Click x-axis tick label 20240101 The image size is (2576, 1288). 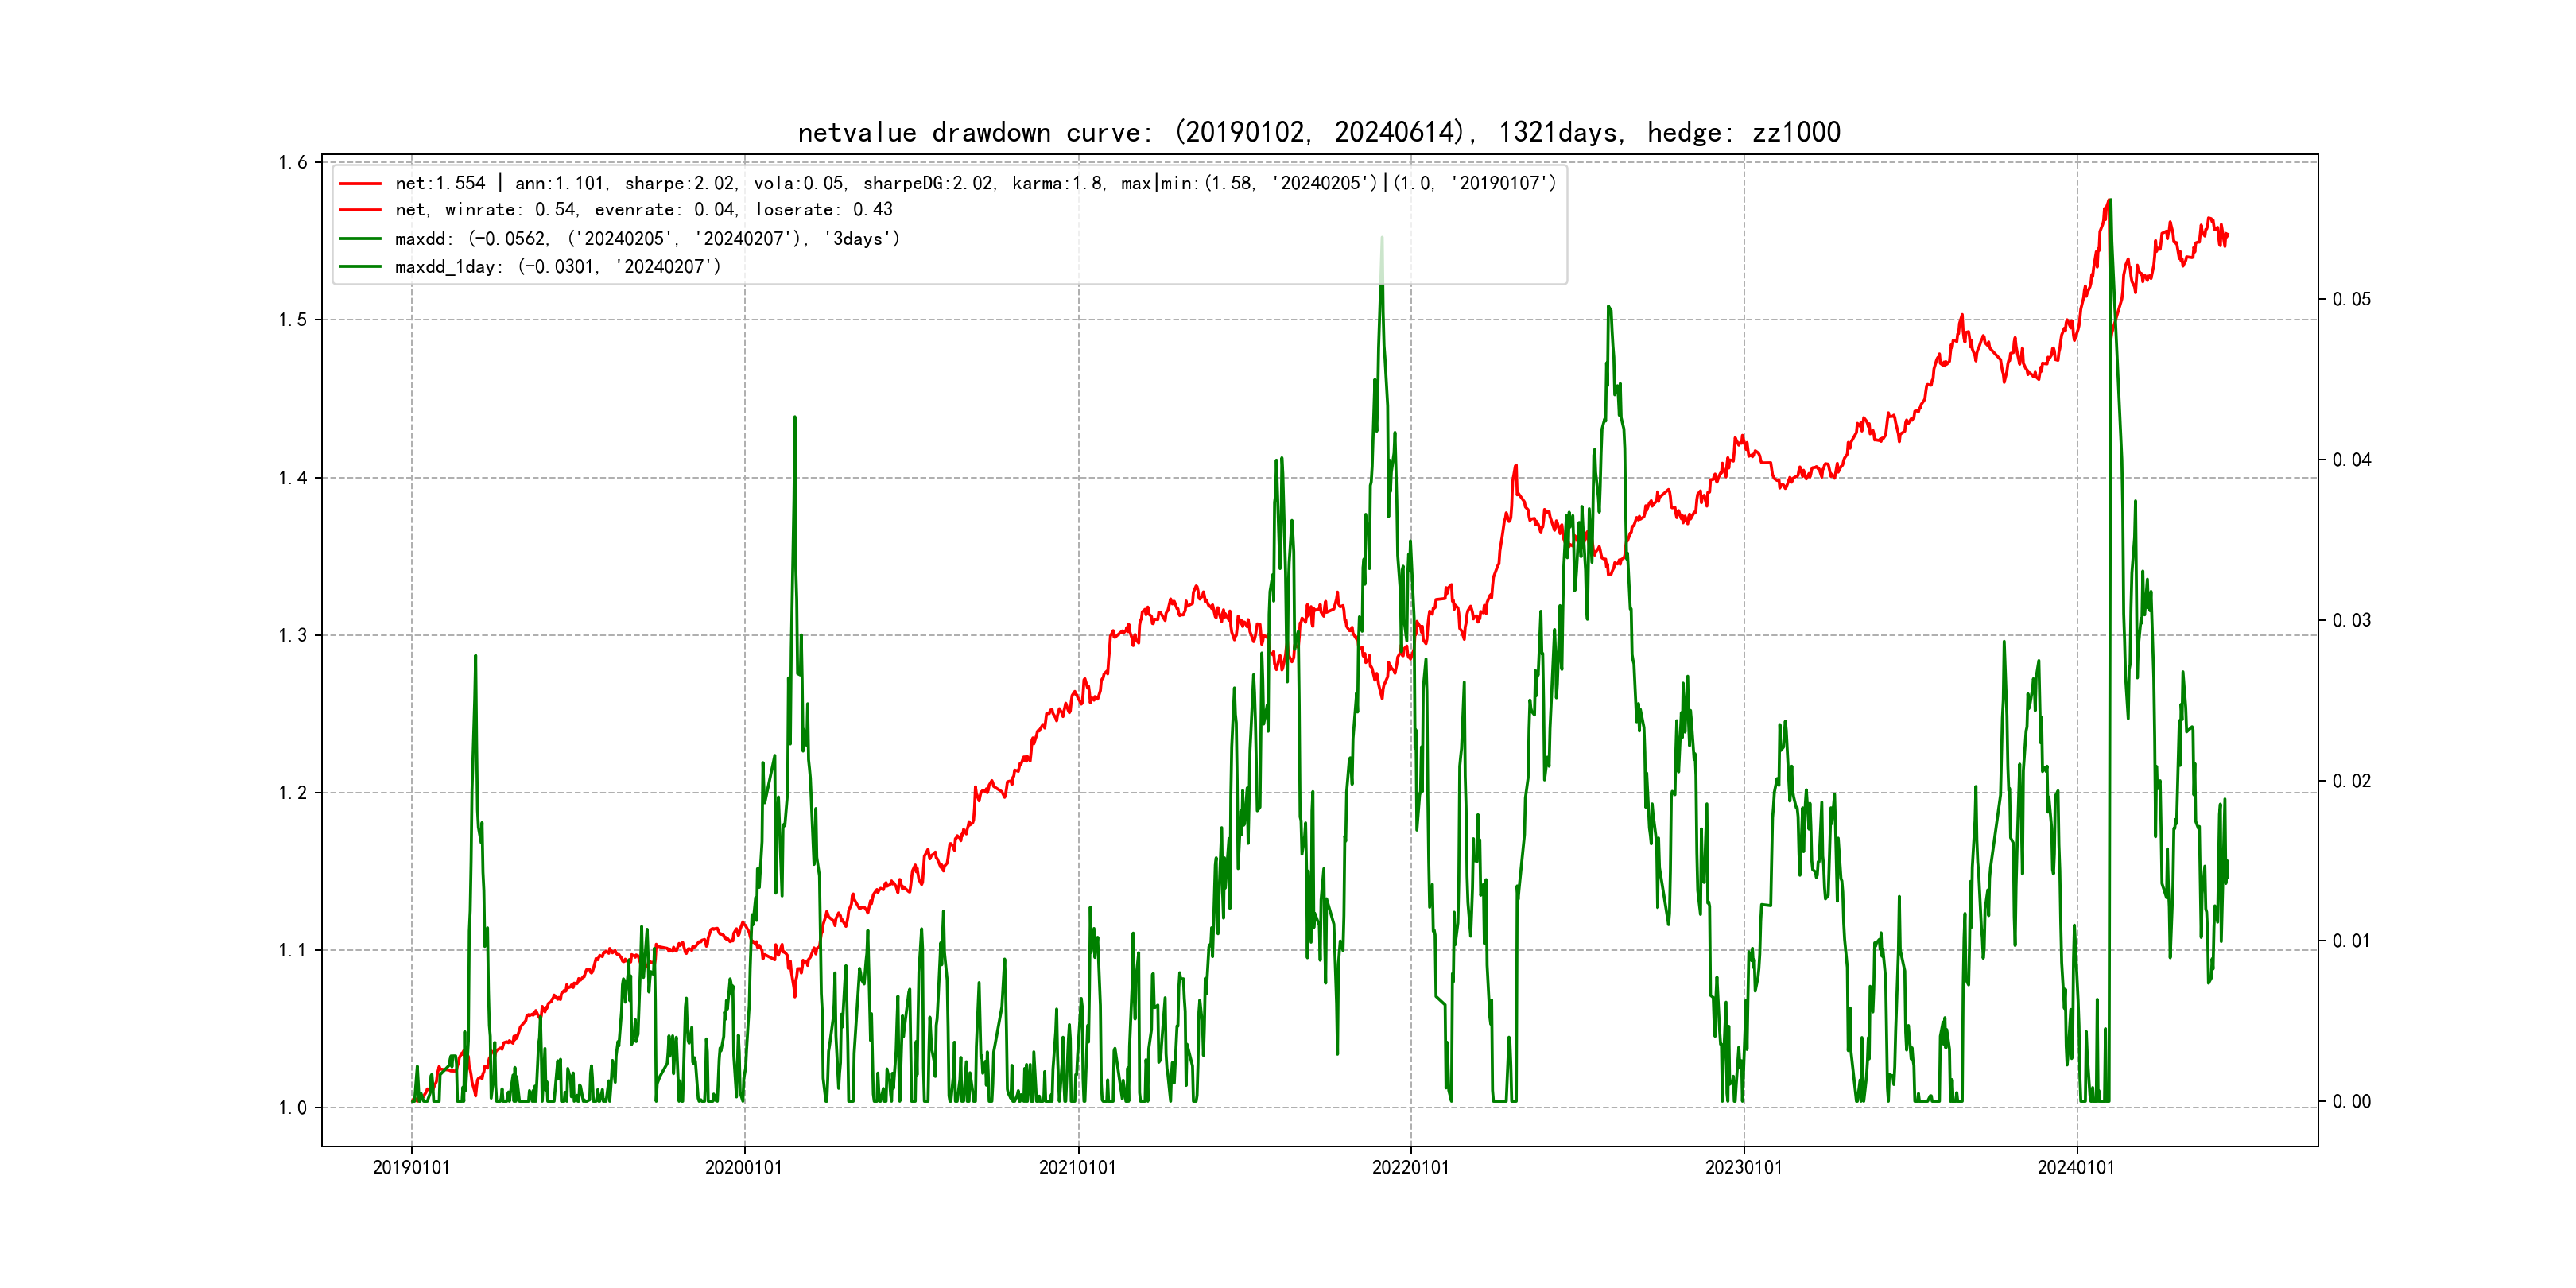2076,1168
